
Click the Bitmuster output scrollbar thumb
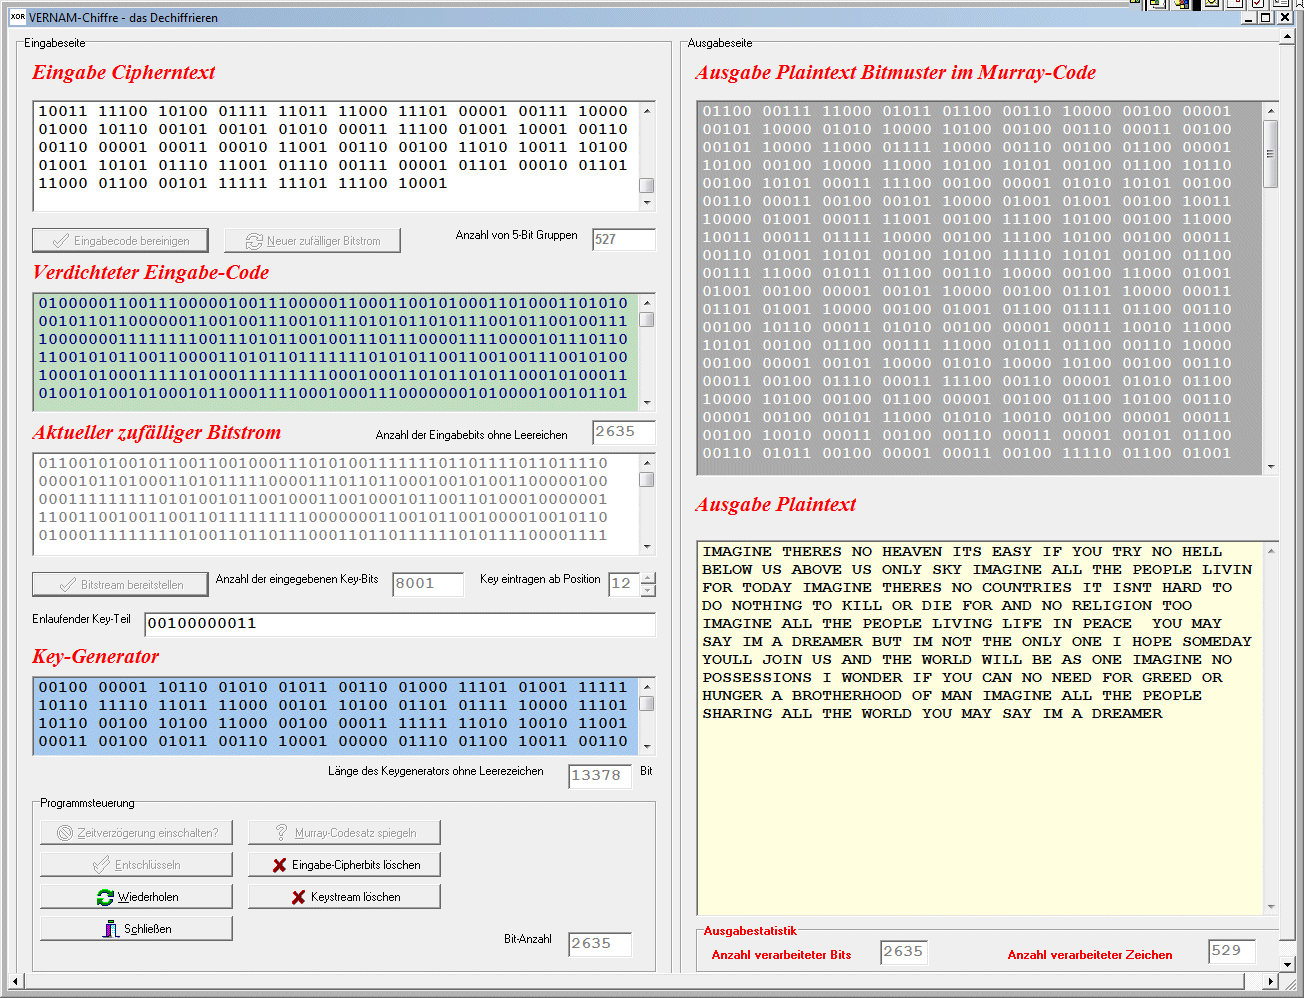coord(1271,154)
